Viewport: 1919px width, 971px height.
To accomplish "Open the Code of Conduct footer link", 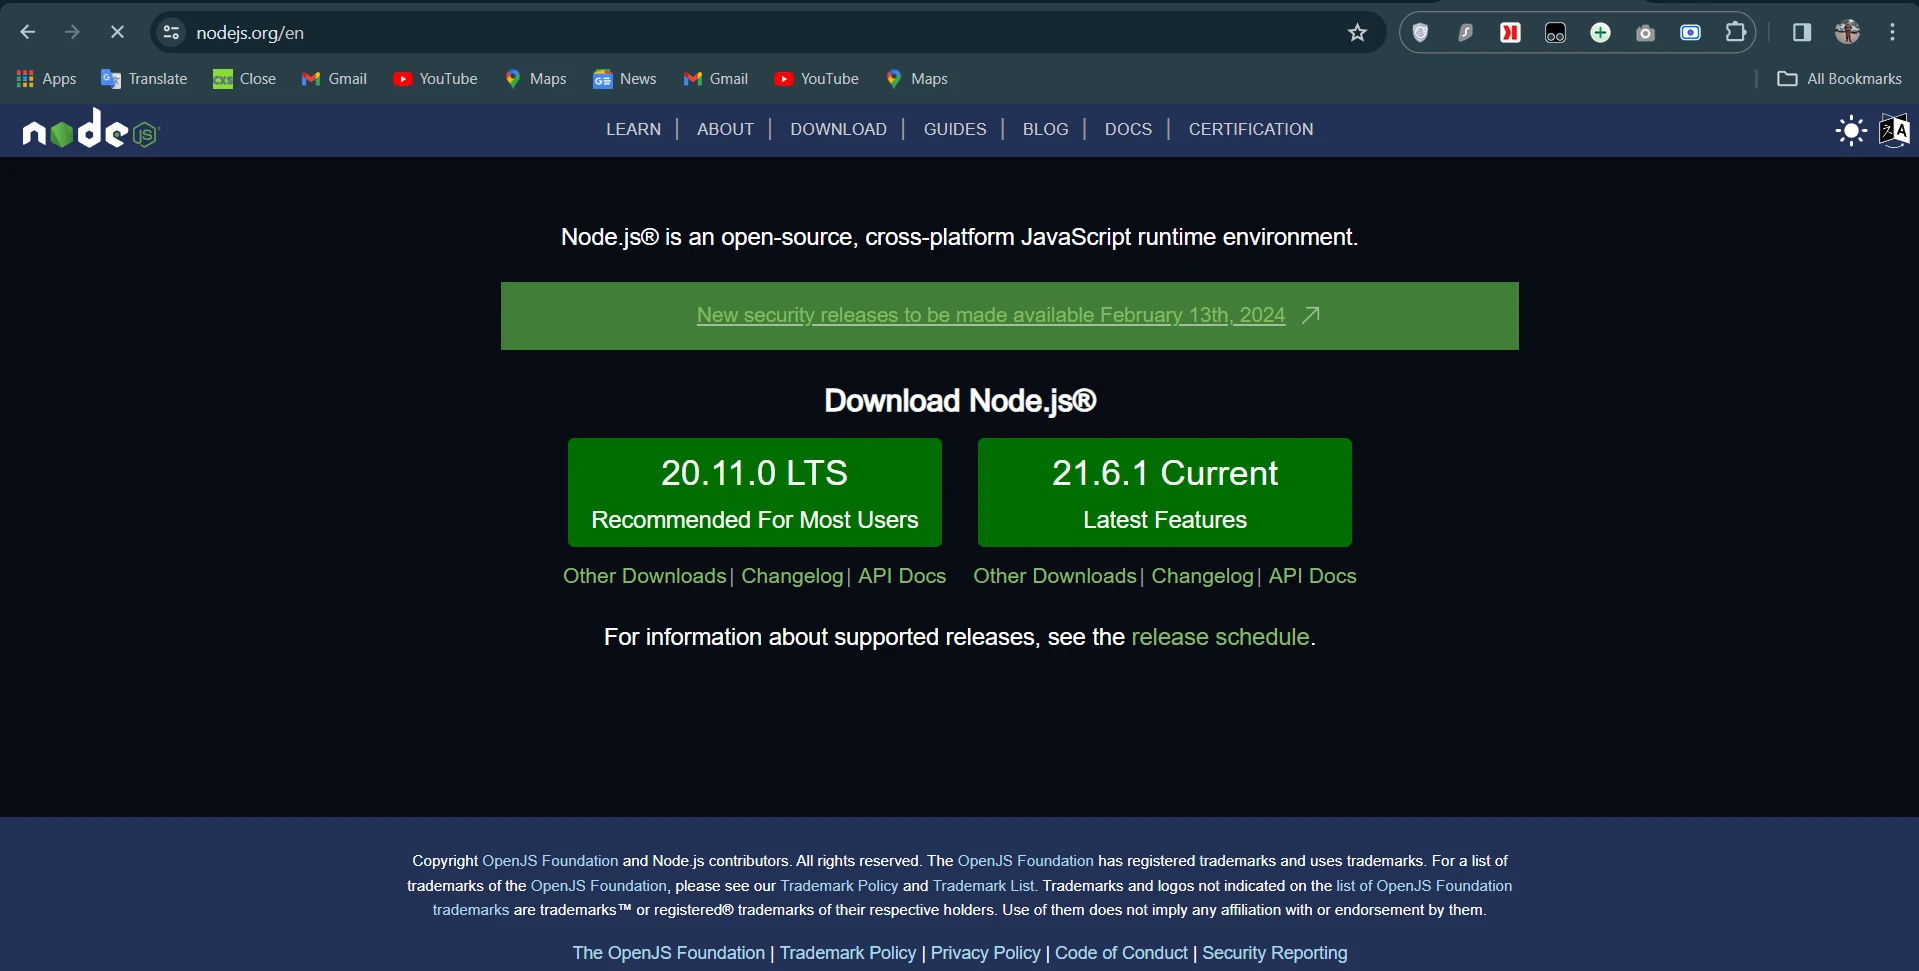I will coord(1121,953).
